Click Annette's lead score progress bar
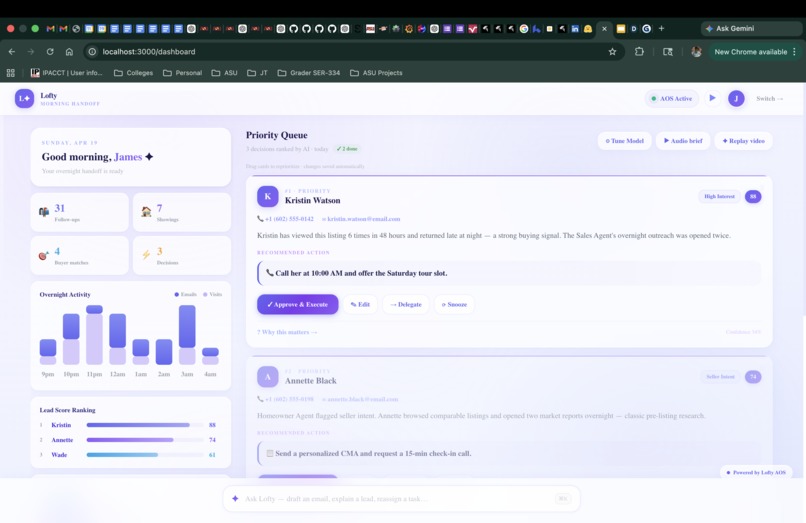 pyautogui.click(x=145, y=440)
